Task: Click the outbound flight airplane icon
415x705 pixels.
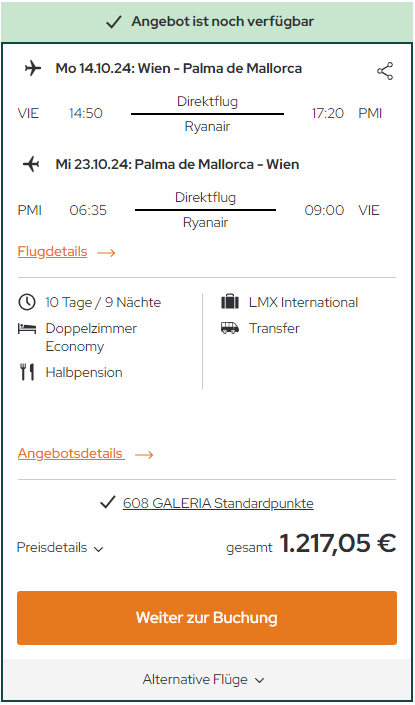Action: (33, 69)
